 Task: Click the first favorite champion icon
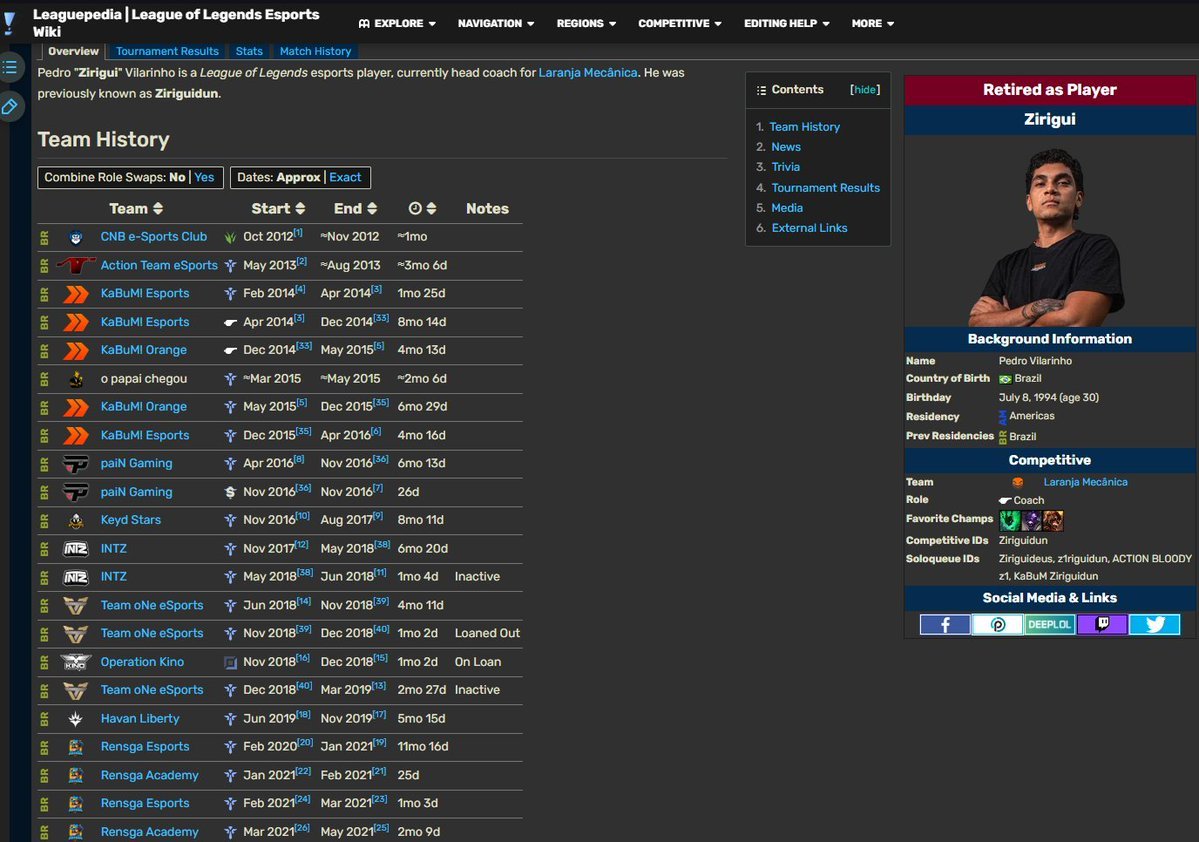pos(1010,521)
